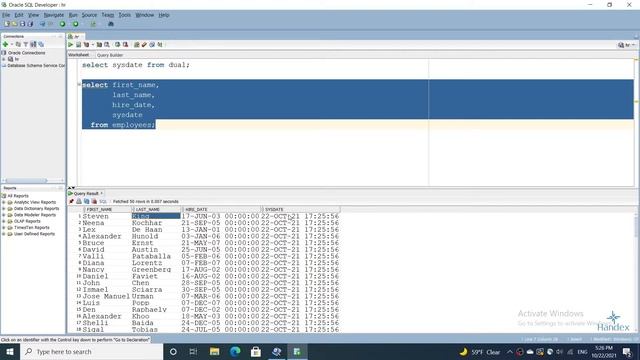Click the Commit icon in worksheet toolbar
Image resolution: width=640 pixels, height=360 pixels.
118,44
